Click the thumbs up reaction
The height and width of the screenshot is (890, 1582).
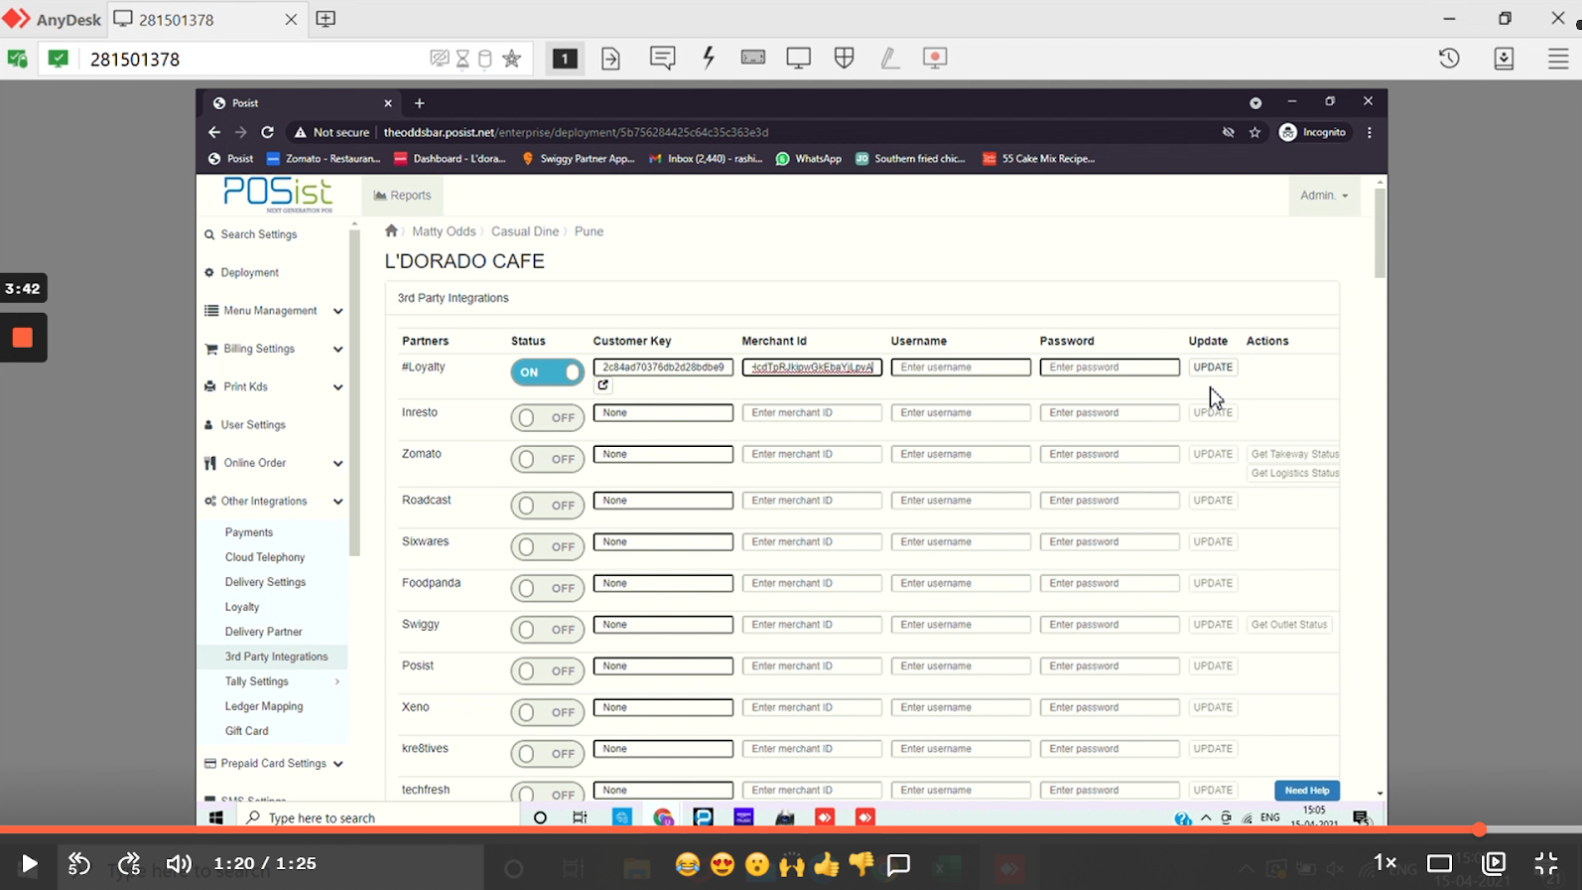[827, 864]
